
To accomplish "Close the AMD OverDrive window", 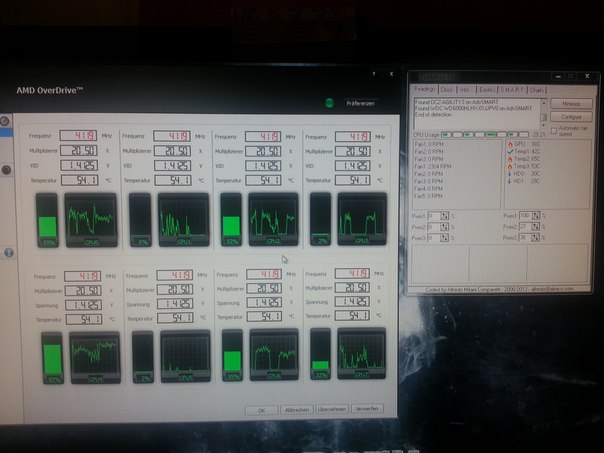I will click(x=391, y=74).
